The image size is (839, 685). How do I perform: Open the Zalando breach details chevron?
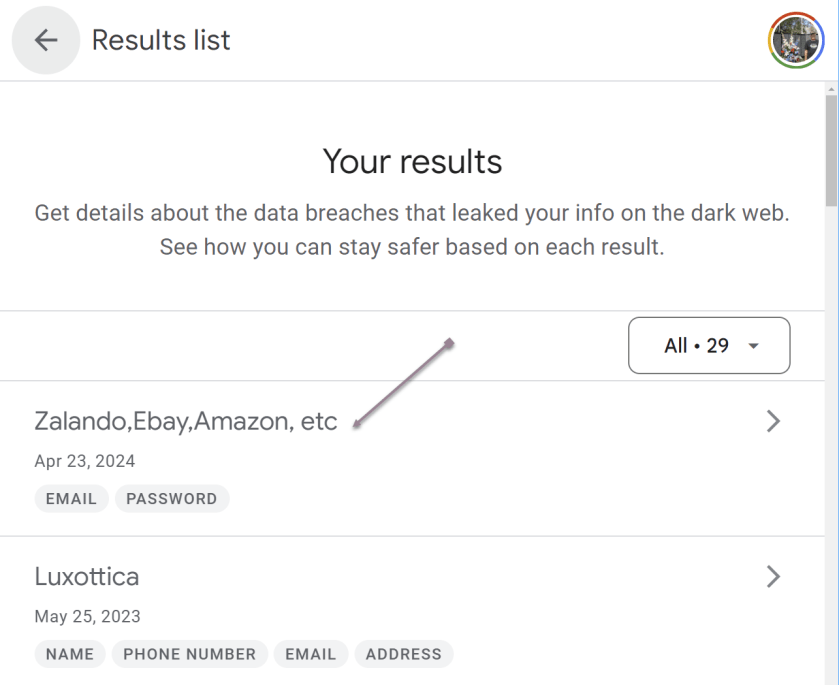[x=772, y=422]
